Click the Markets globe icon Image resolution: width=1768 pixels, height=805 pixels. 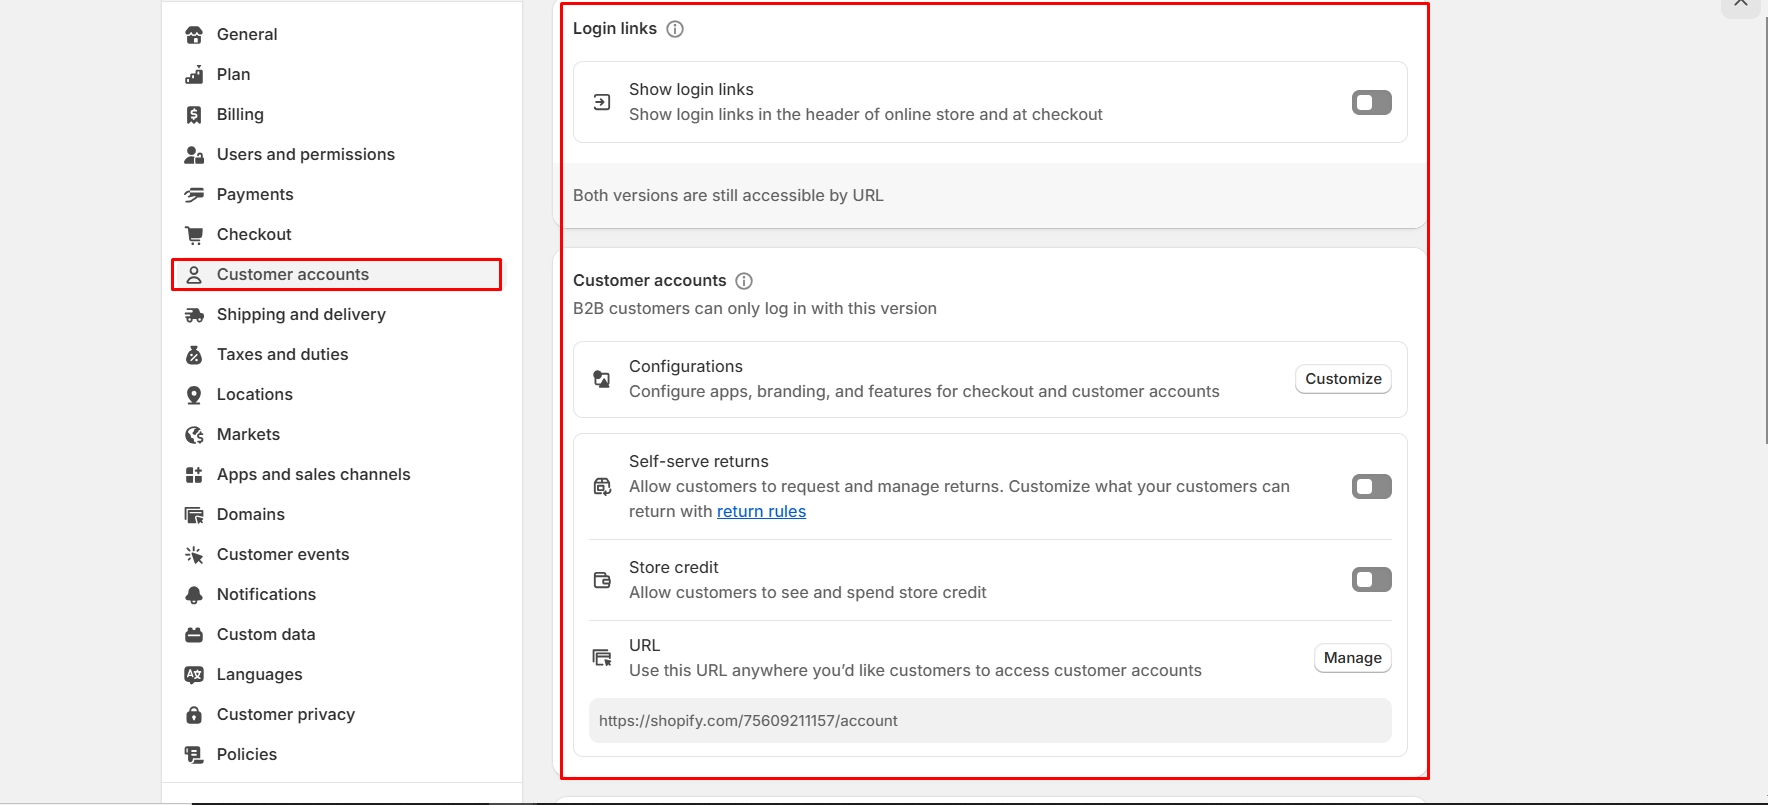[194, 435]
